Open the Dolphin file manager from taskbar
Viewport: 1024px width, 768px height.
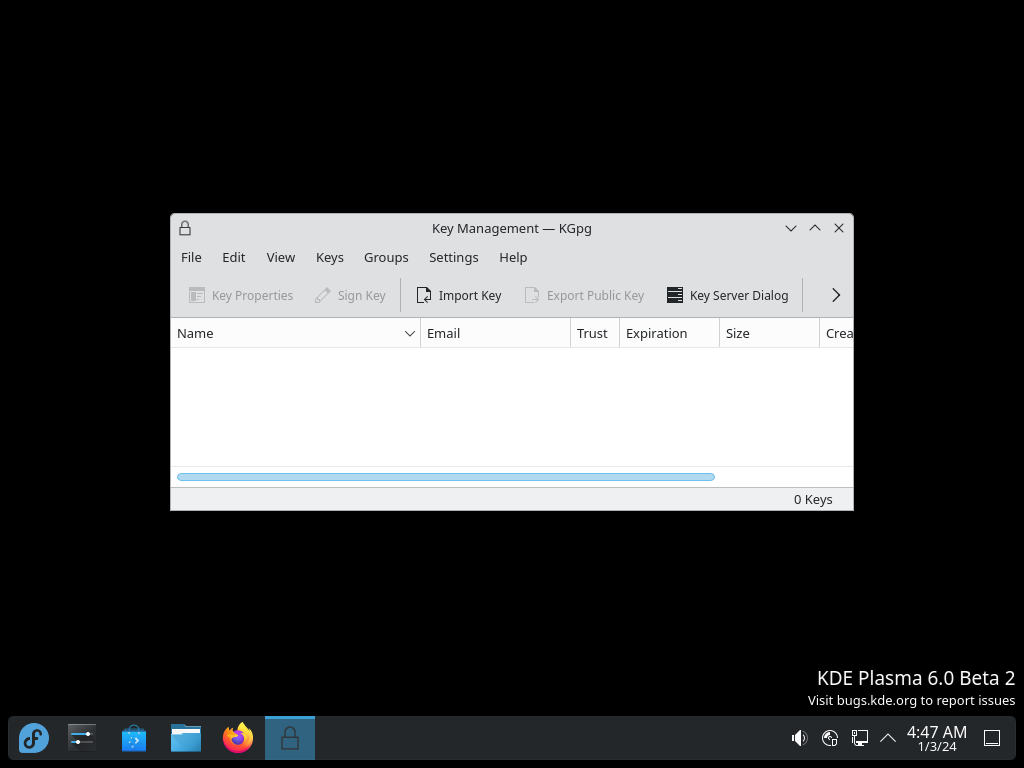(186, 738)
